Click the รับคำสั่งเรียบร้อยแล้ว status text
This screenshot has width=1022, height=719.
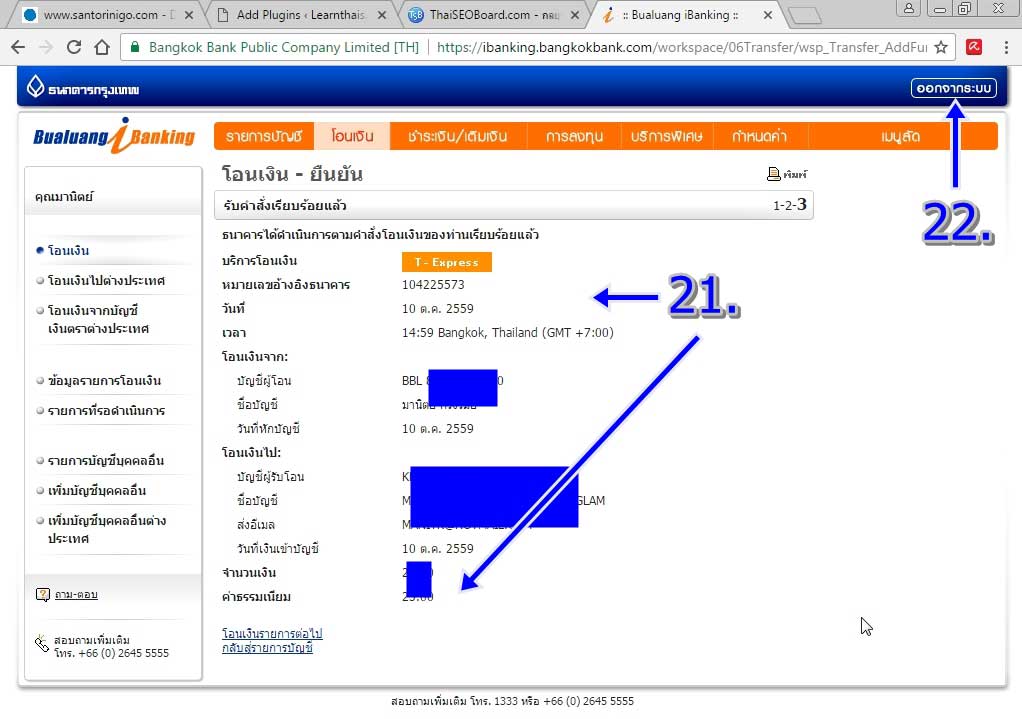tap(285, 205)
